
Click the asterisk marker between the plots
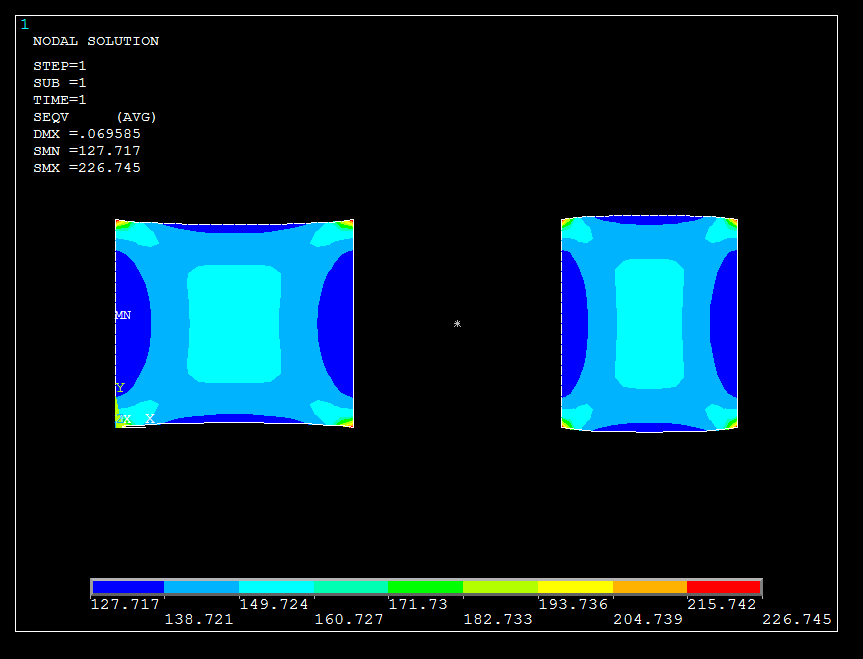[x=457, y=324]
